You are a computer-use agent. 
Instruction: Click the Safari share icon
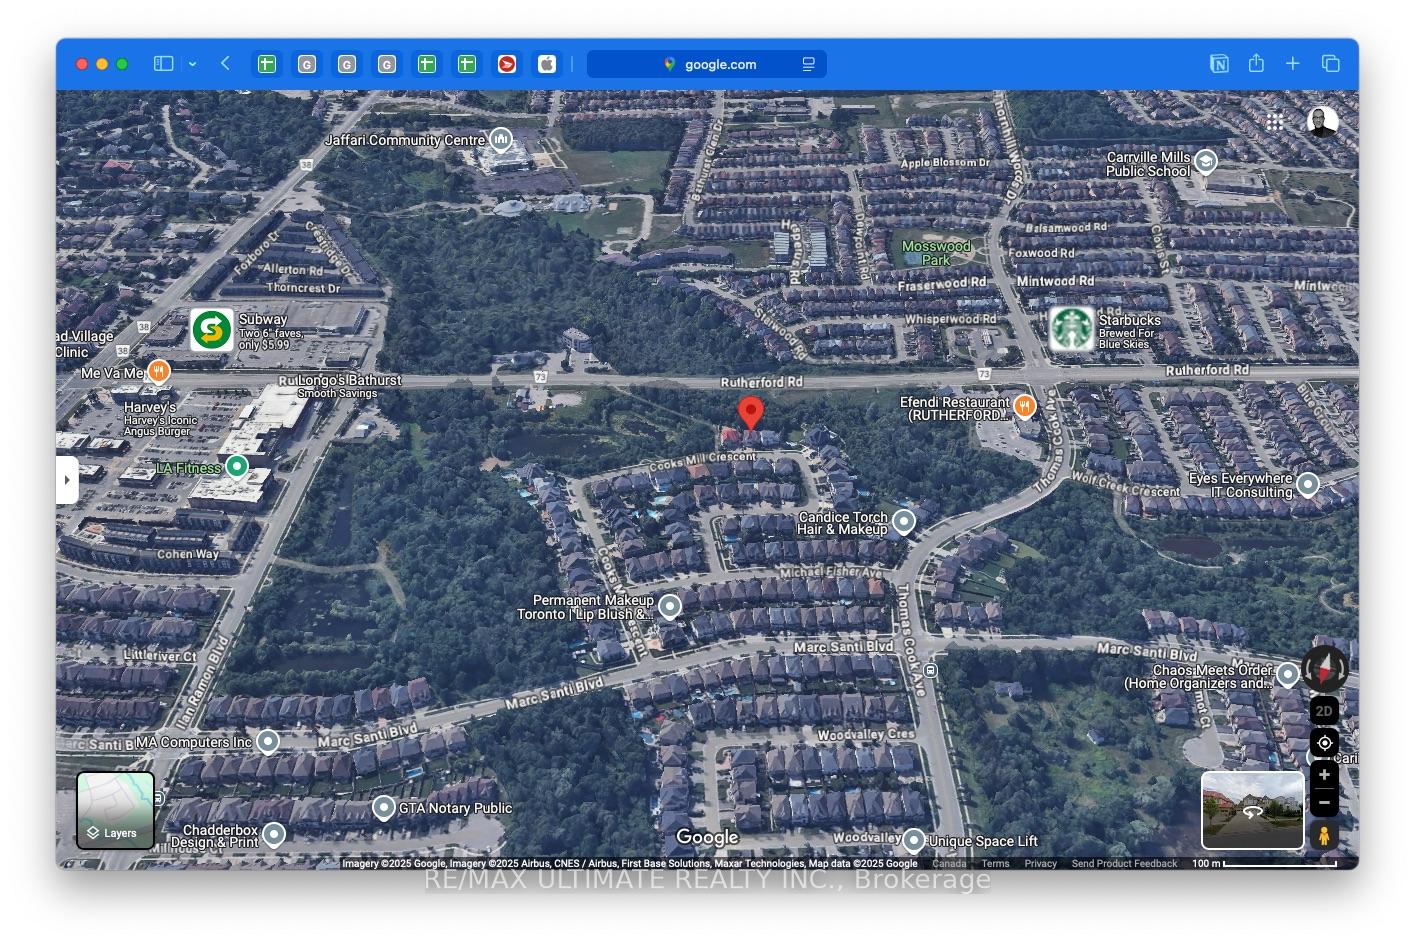click(1256, 63)
